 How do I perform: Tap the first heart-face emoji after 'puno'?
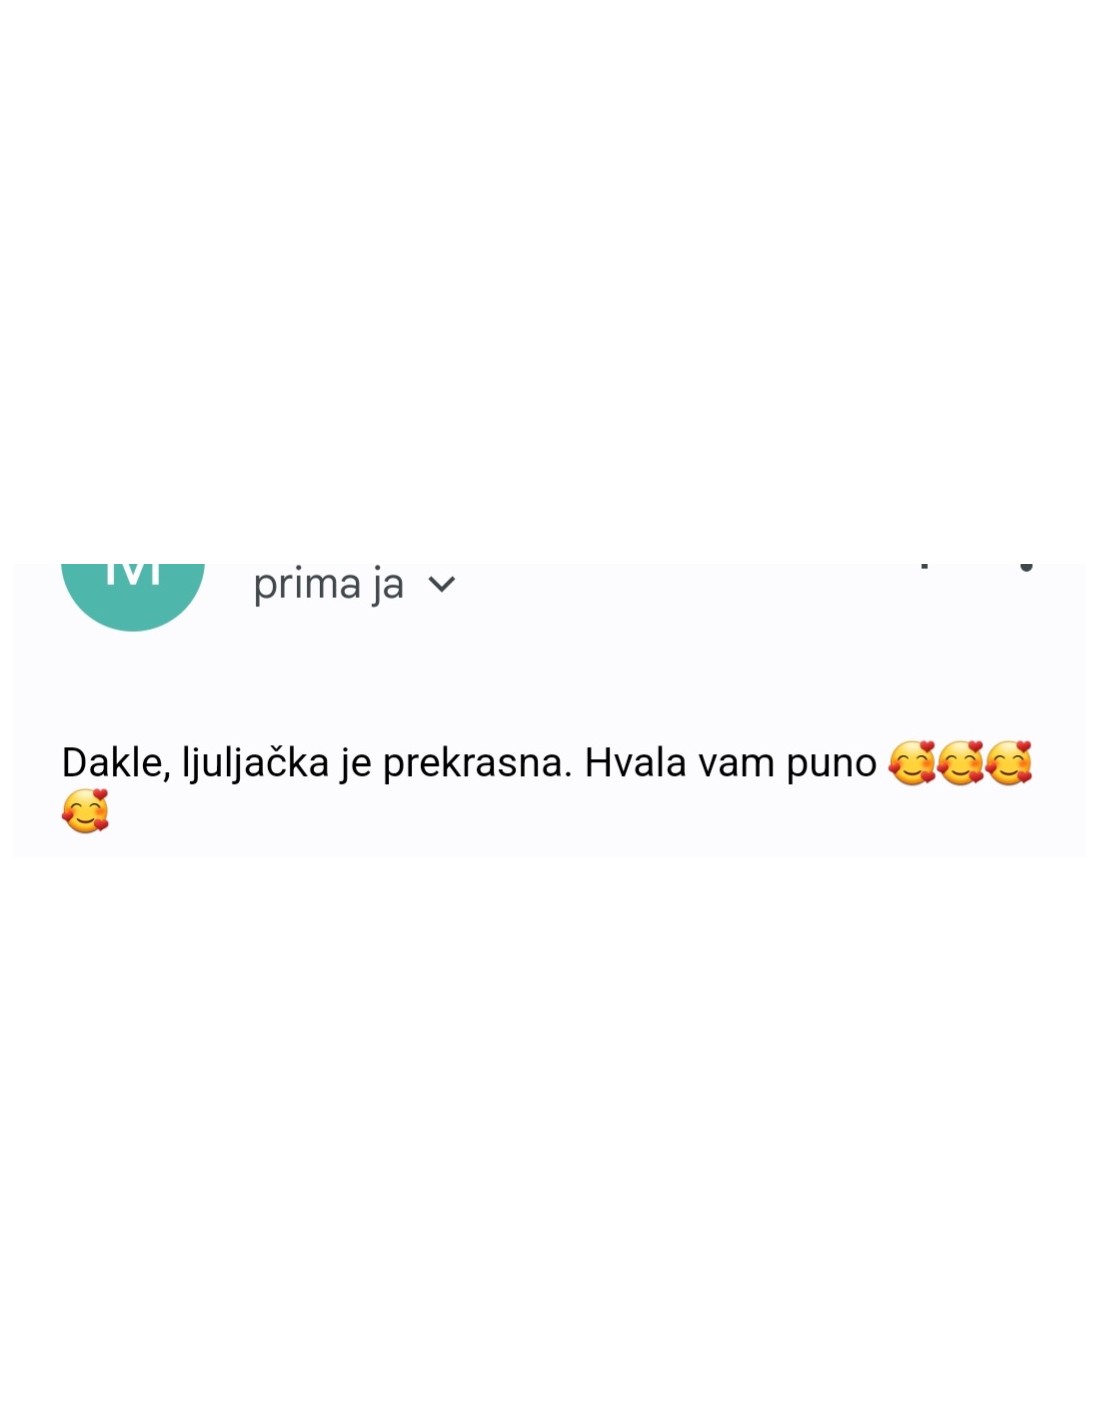911,763
